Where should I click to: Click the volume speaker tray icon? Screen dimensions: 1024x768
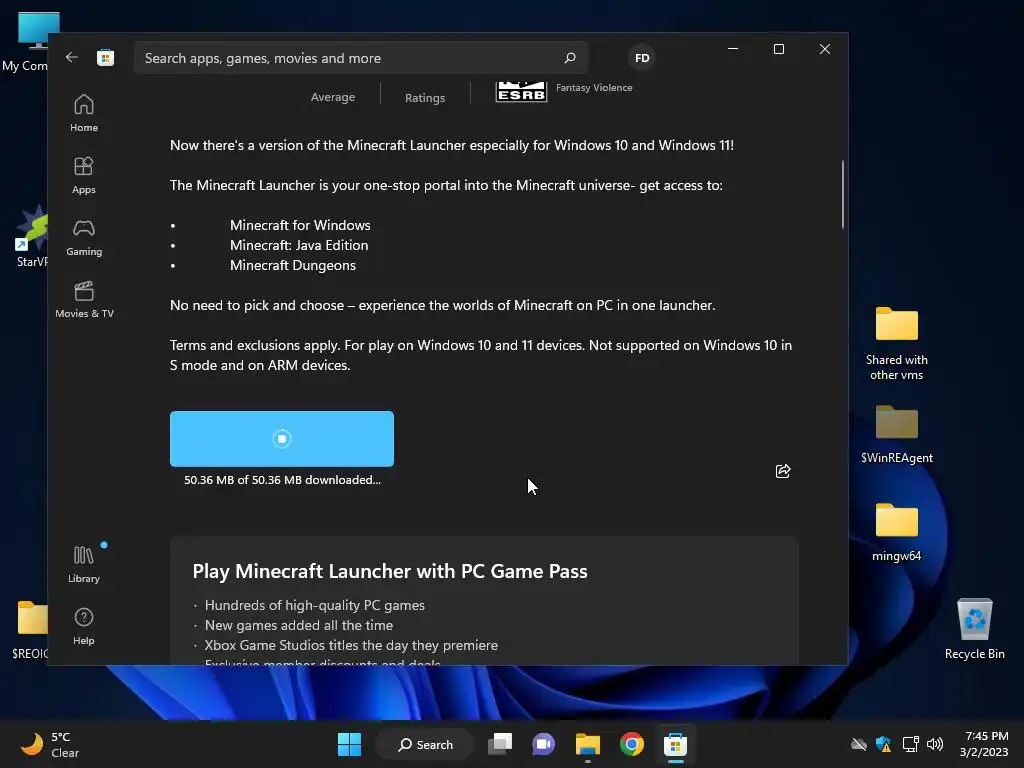pyautogui.click(x=935, y=744)
